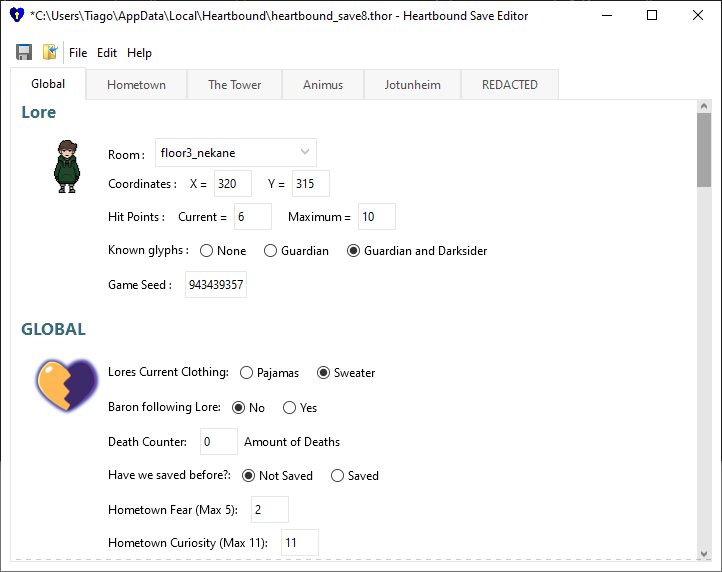Screen dimensions: 722x572
Task: Switch to the Jotunheim tab
Action: pos(412,85)
